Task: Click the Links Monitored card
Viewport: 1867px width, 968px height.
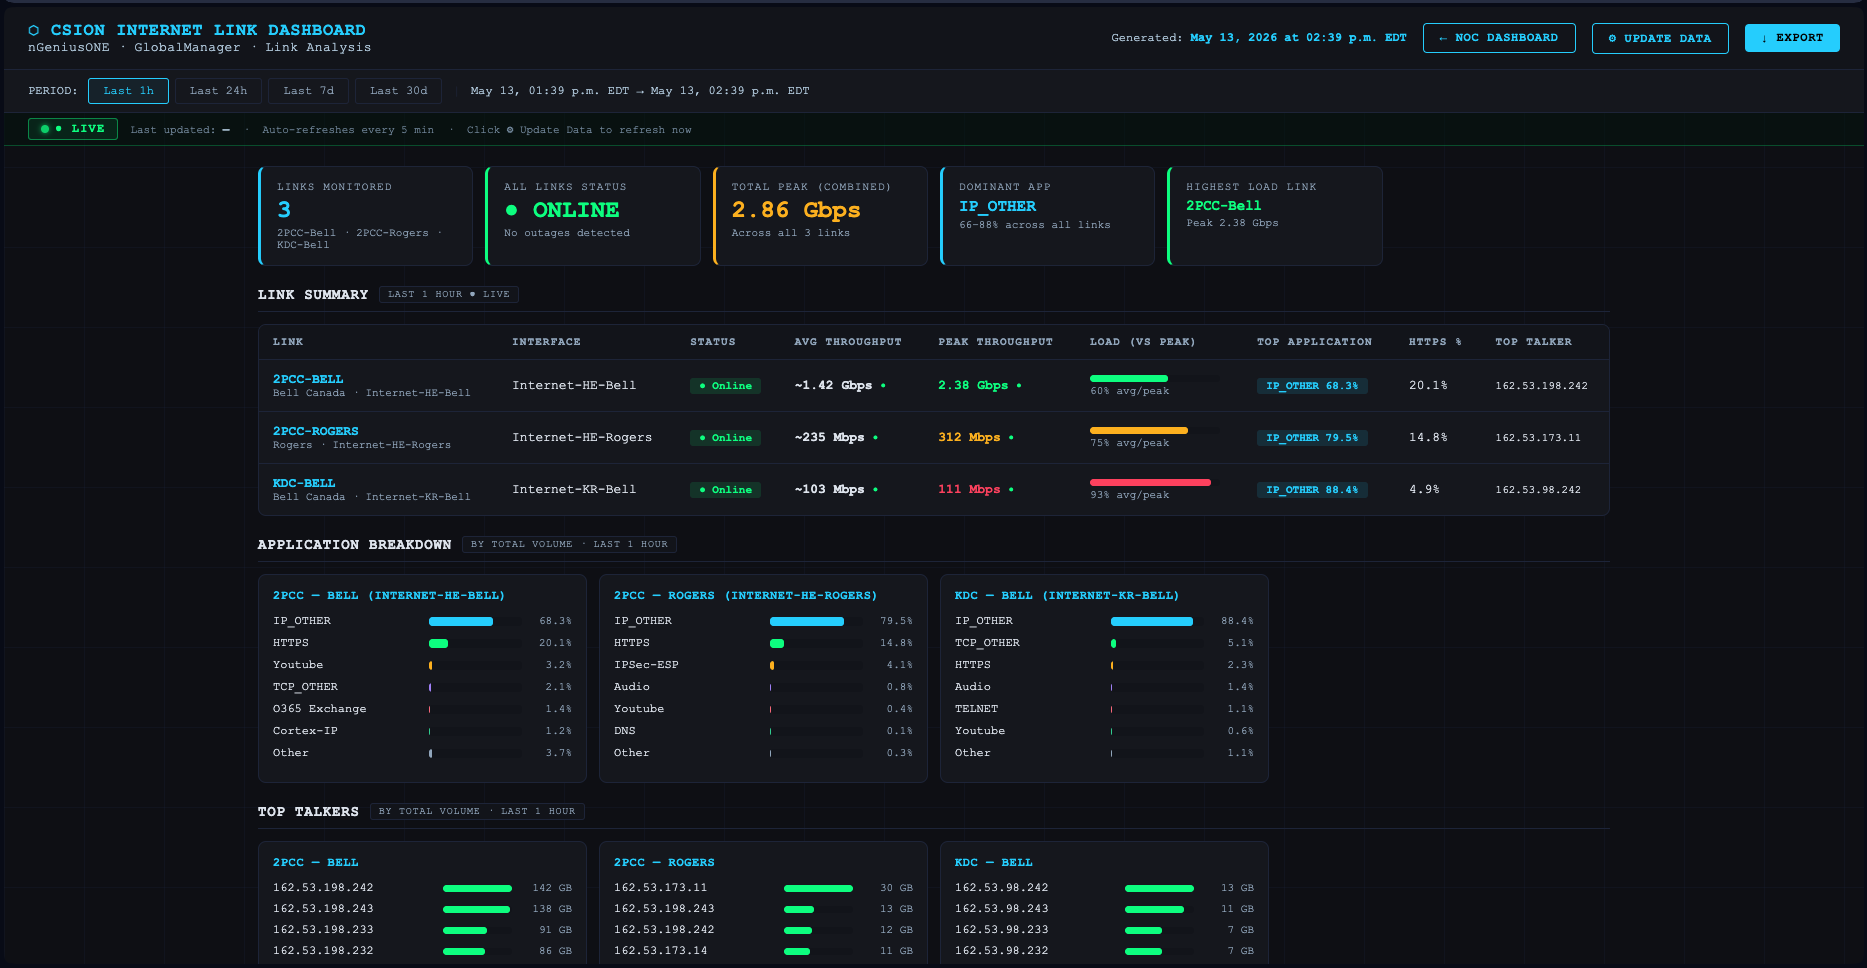Action: (365, 216)
